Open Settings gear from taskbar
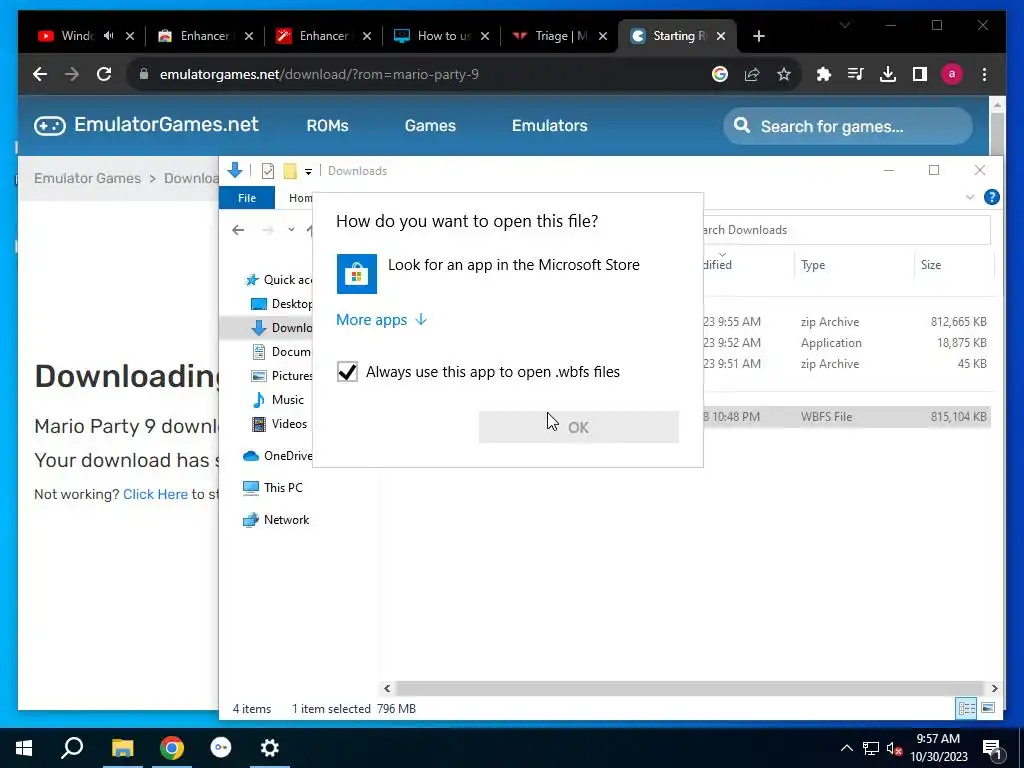Viewport: 1024px width, 768px height. [x=270, y=748]
